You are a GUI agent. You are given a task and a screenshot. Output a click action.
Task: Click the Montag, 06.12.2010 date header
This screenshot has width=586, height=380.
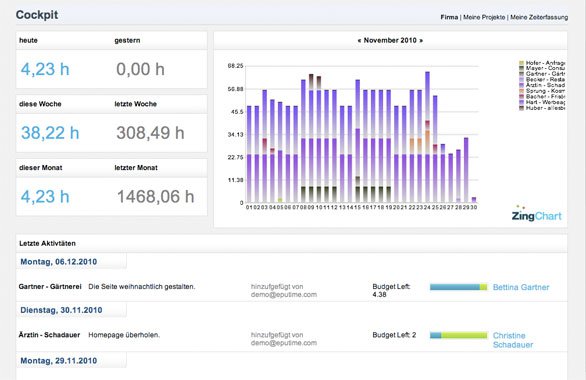point(59,262)
